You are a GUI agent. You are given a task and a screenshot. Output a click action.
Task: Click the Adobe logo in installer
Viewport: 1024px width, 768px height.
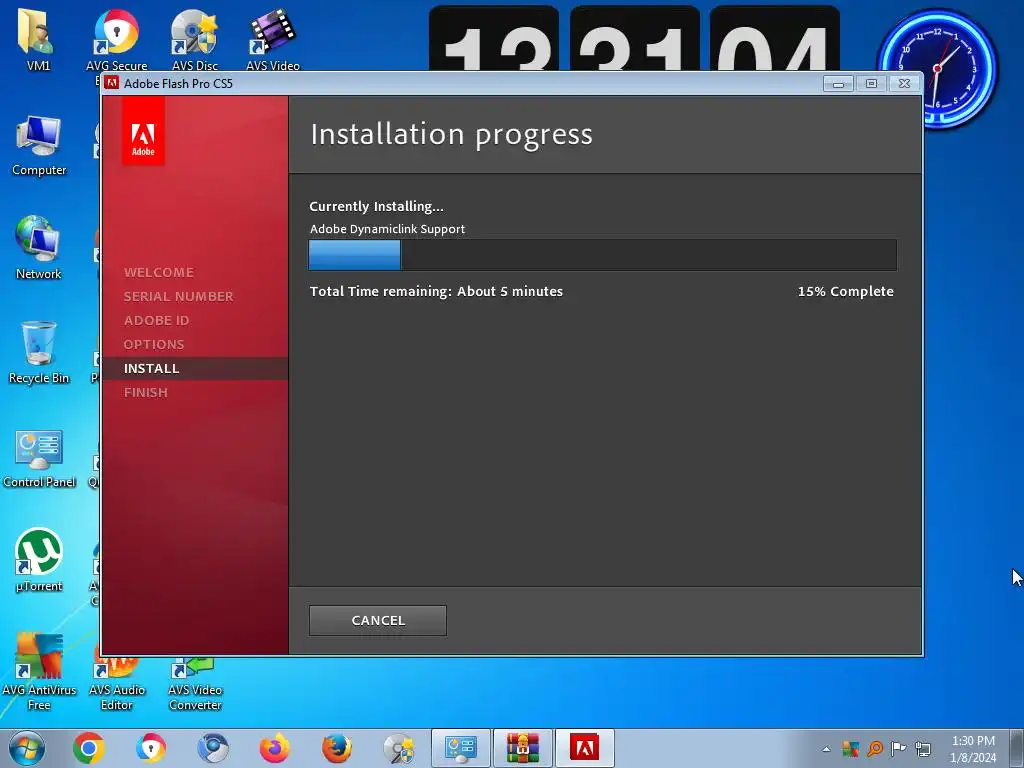click(x=143, y=131)
